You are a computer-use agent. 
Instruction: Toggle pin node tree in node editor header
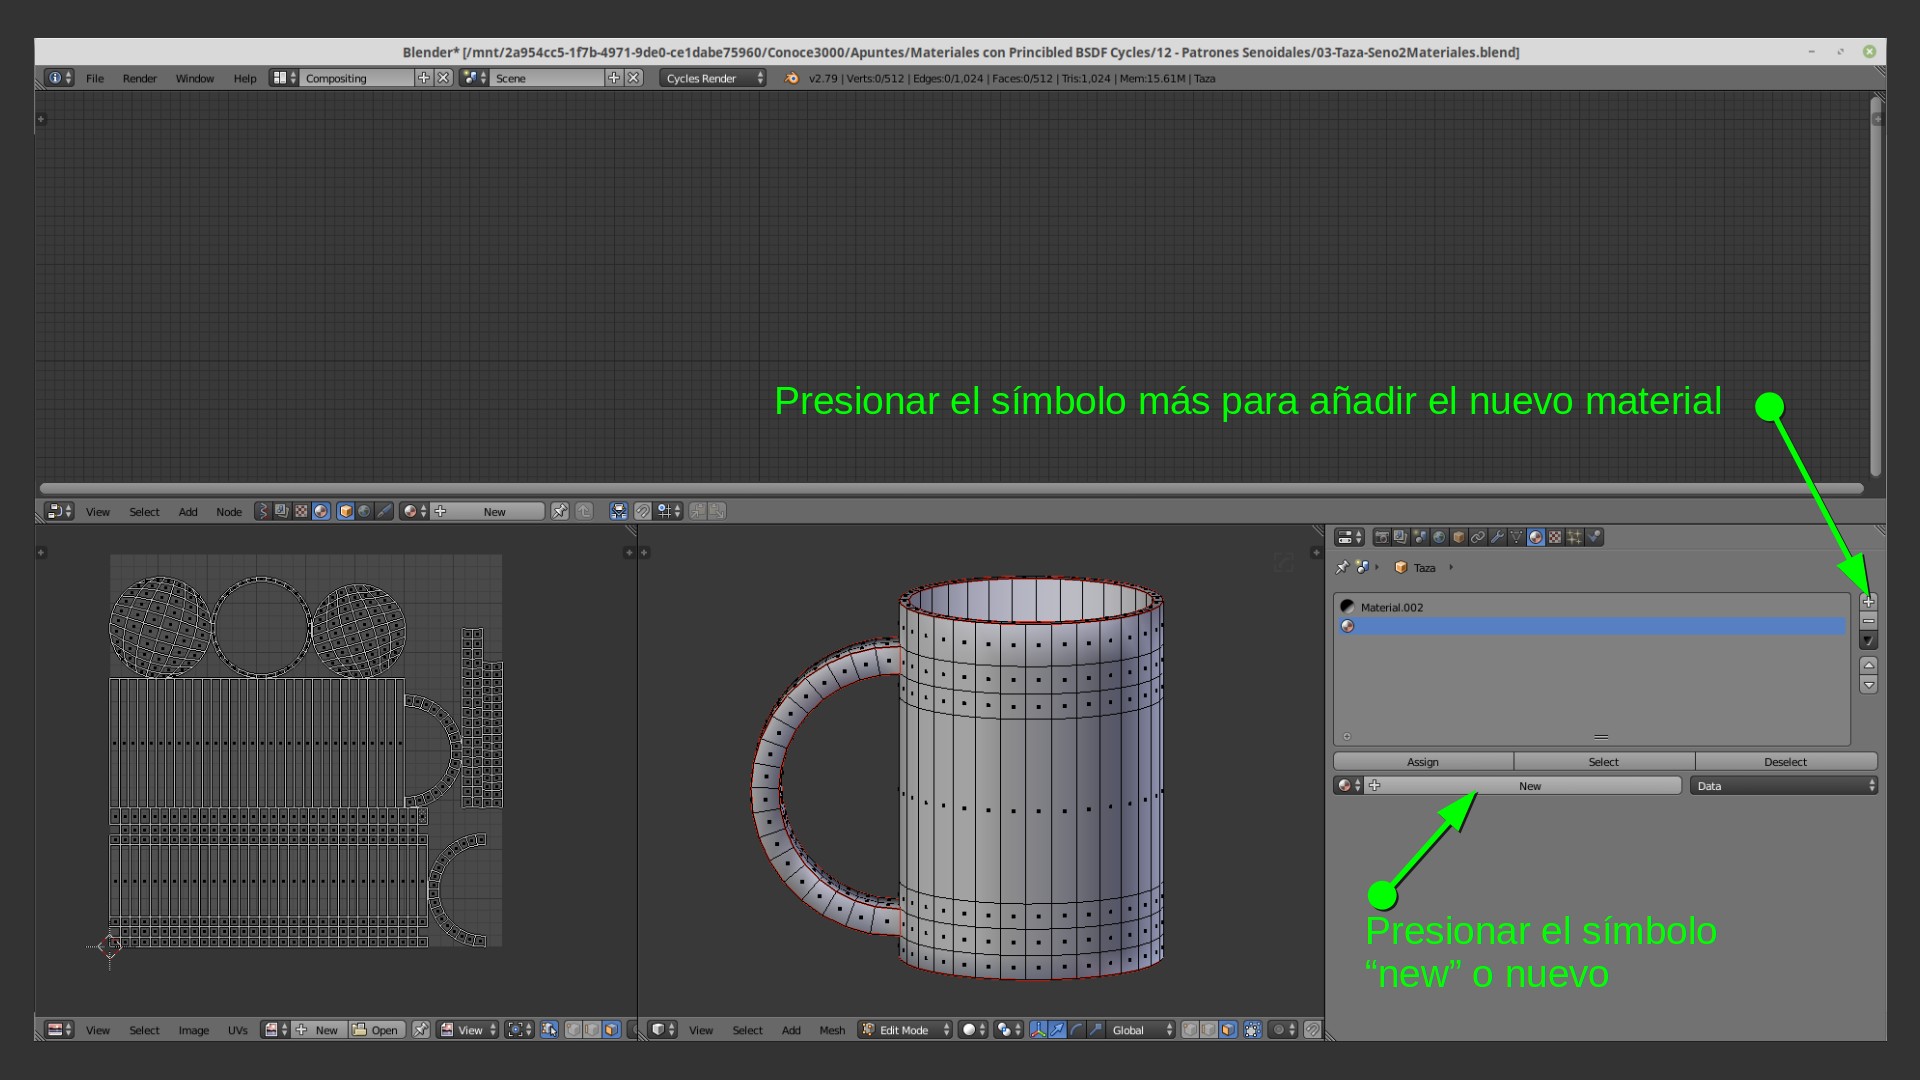tap(560, 511)
